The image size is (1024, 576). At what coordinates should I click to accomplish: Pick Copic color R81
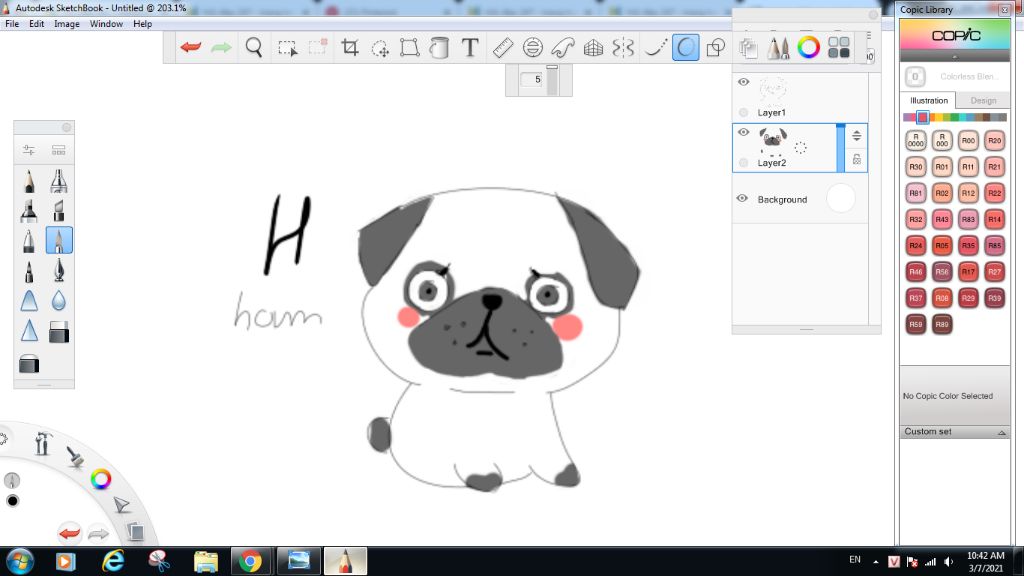coord(916,193)
